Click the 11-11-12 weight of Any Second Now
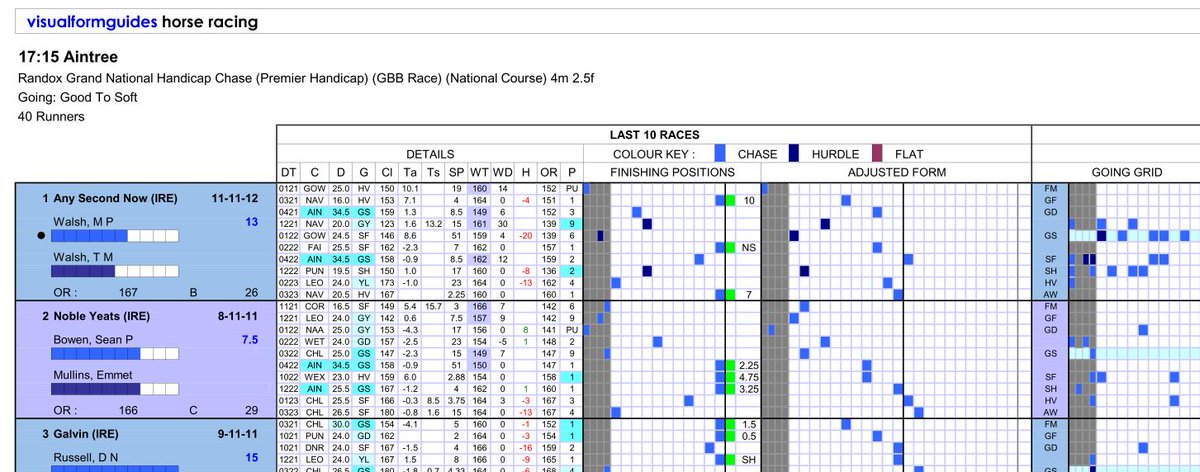Viewport: 1200px width, 472px height. click(x=233, y=198)
